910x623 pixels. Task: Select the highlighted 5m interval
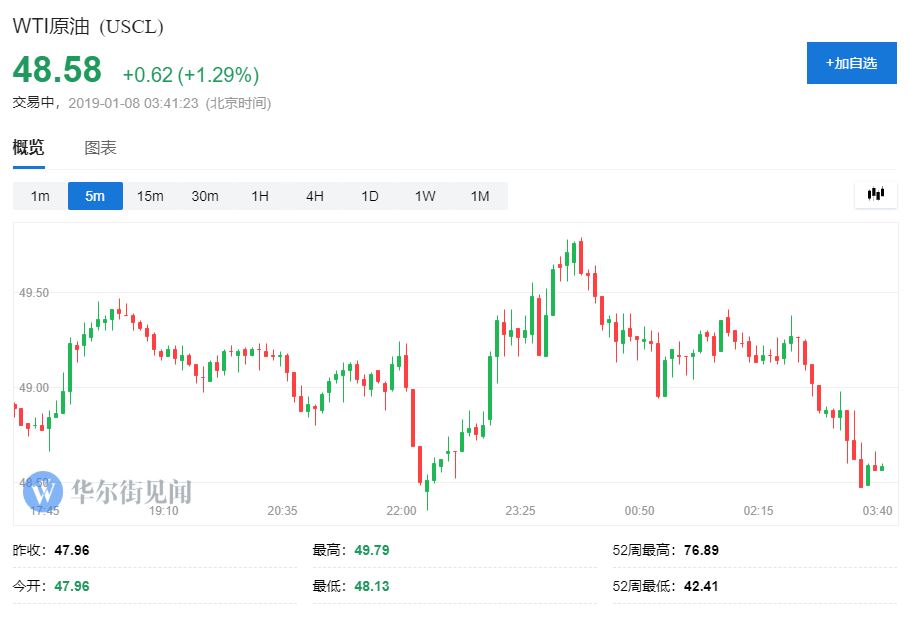[x=95, y=196]
